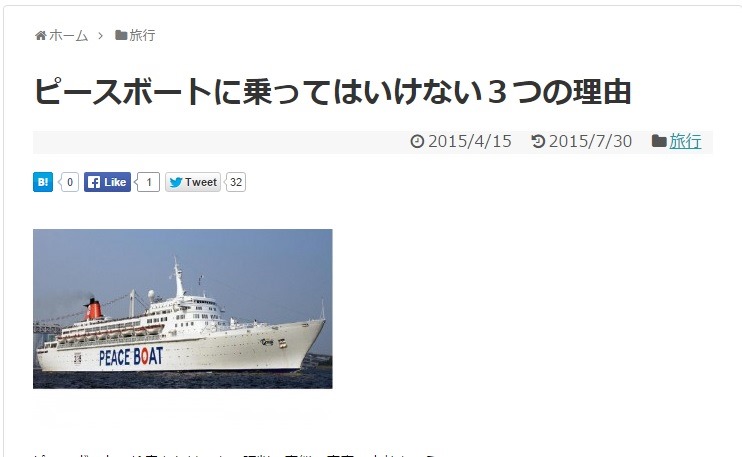The image size is (742, 457).
Task: Open the Hatena bookmark count bubble
Action: [69, 182]
